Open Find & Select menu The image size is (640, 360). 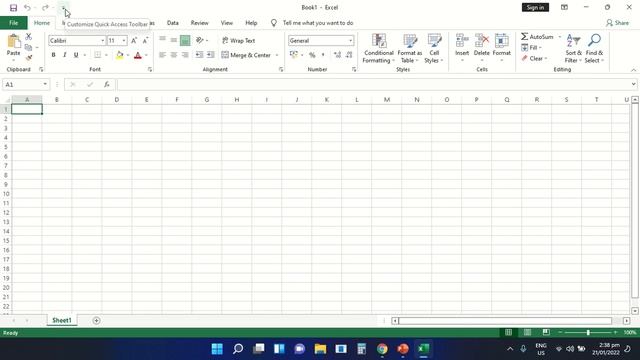(x=594, y=48)
